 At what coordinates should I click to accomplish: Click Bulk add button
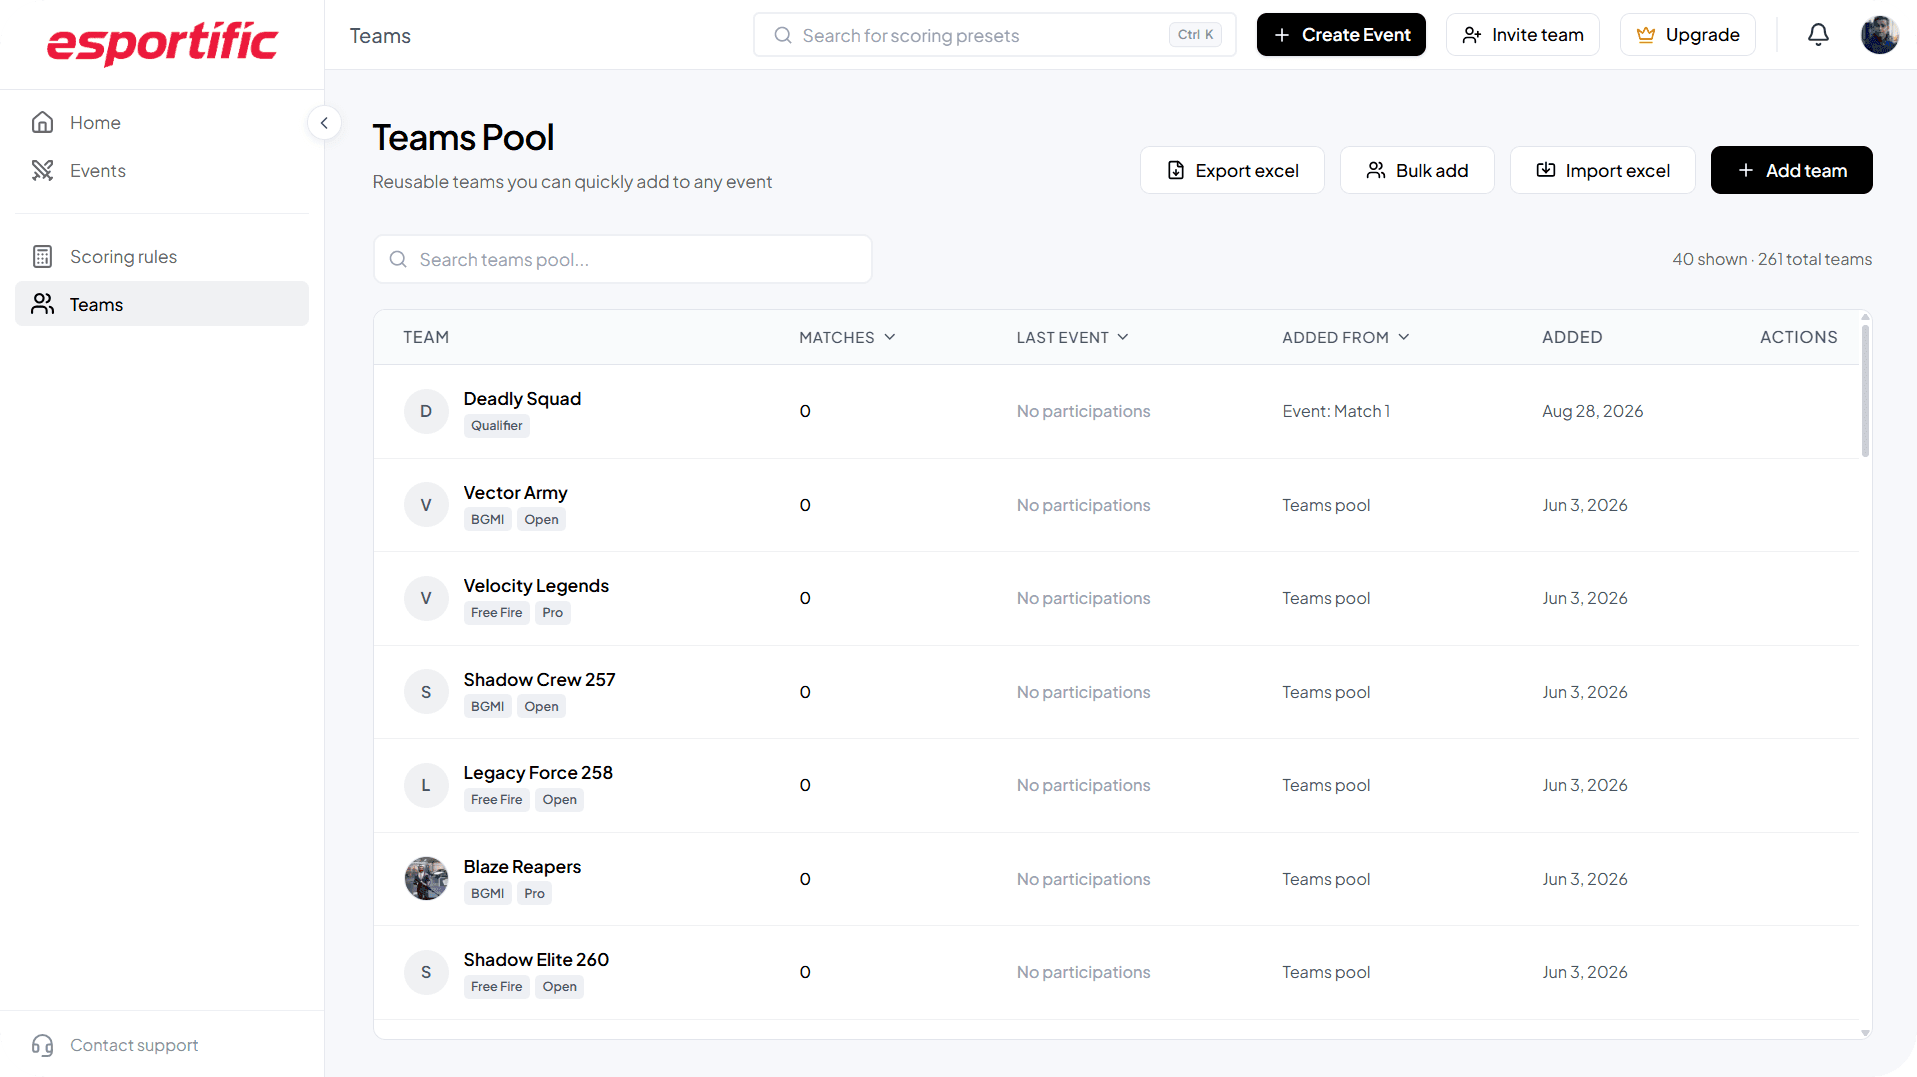point(1417,170)
